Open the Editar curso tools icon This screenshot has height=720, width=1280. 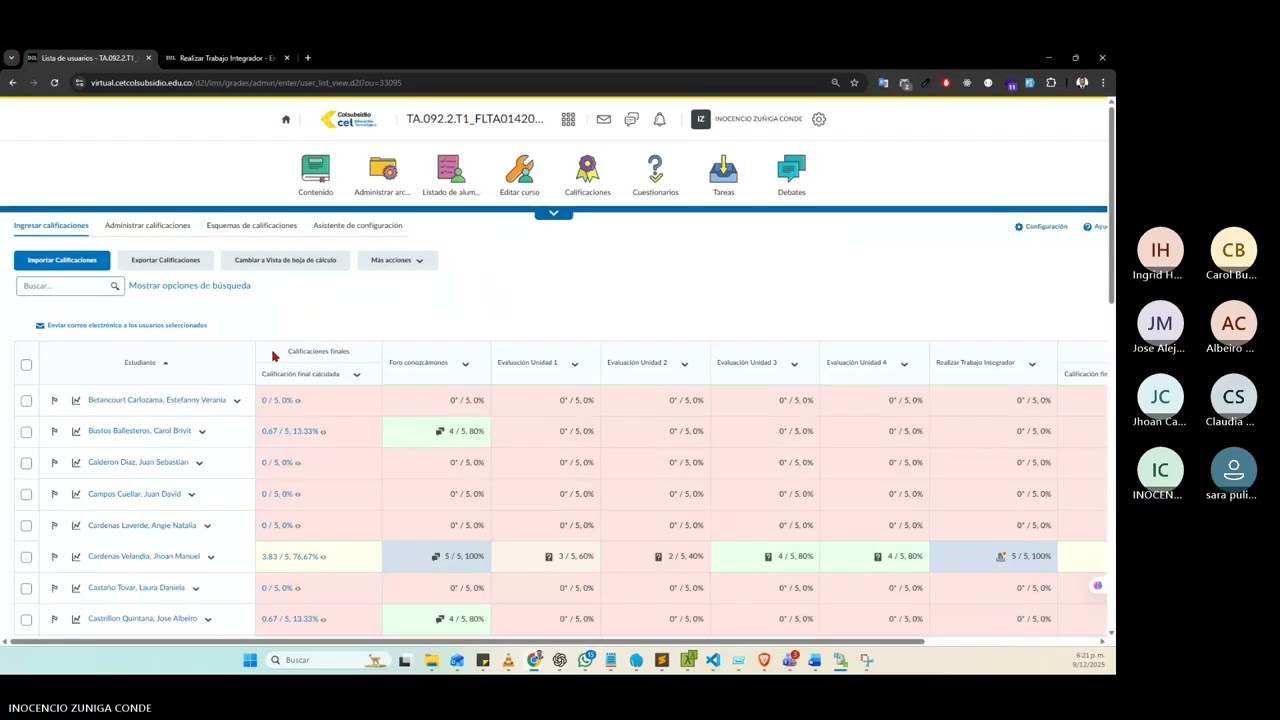tap(519, 168)
